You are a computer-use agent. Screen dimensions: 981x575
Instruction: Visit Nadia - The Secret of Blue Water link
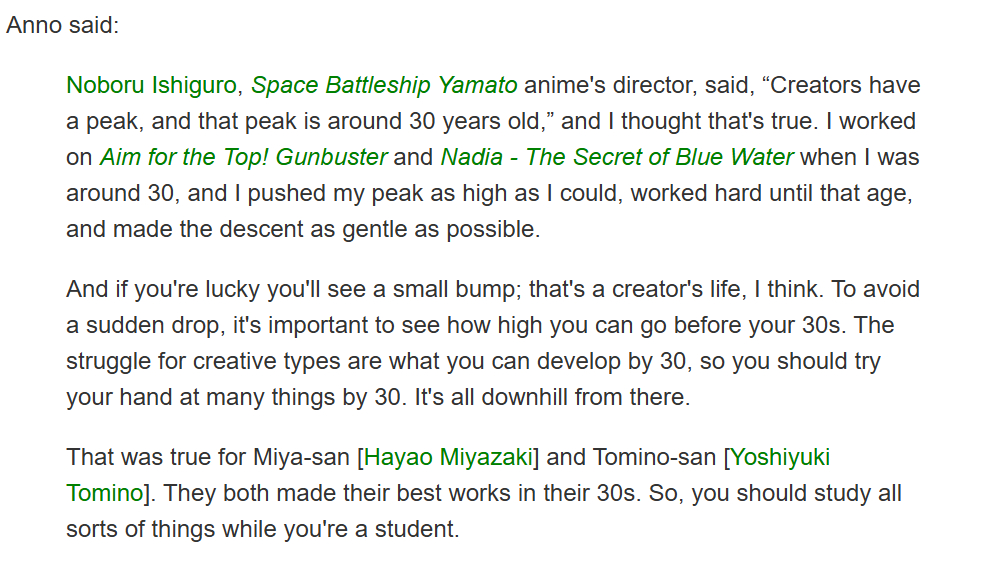[616, 158]
